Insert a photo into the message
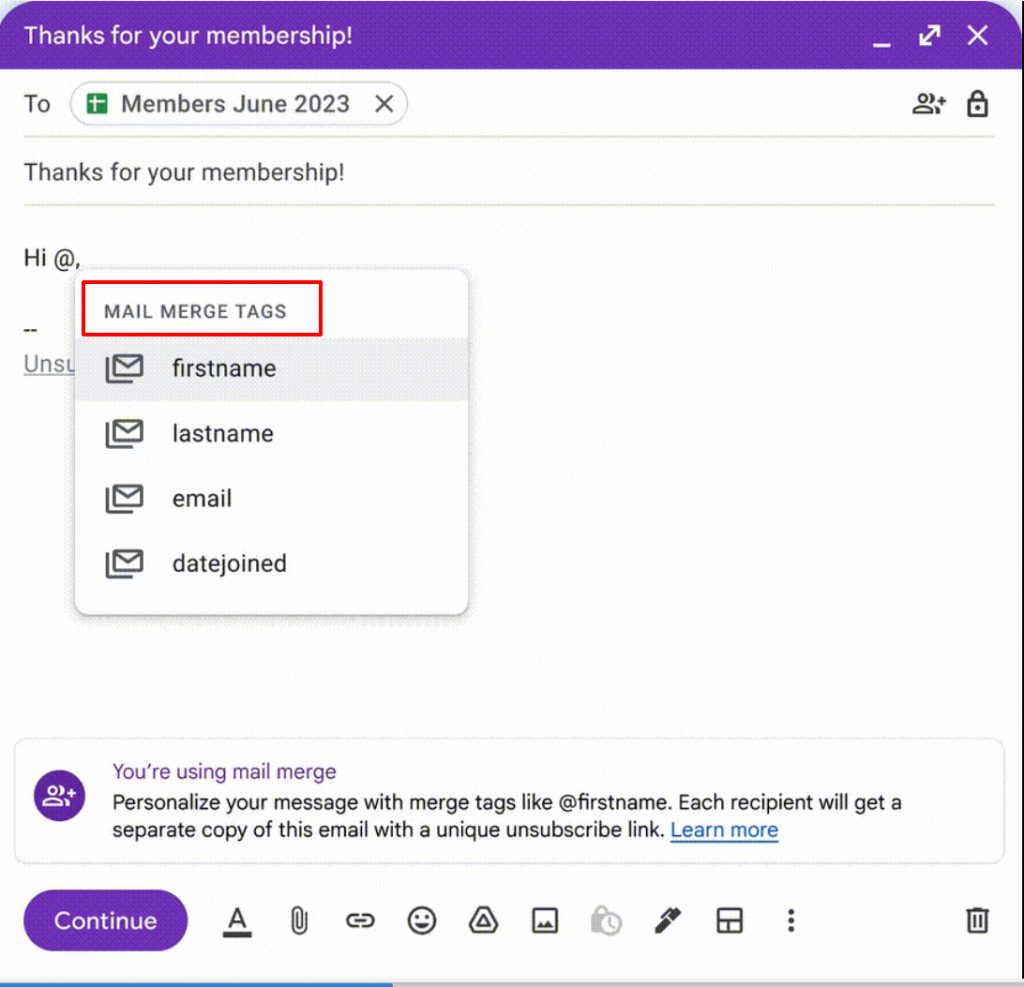Screen dimensions: 1024x987 [545, 920]
